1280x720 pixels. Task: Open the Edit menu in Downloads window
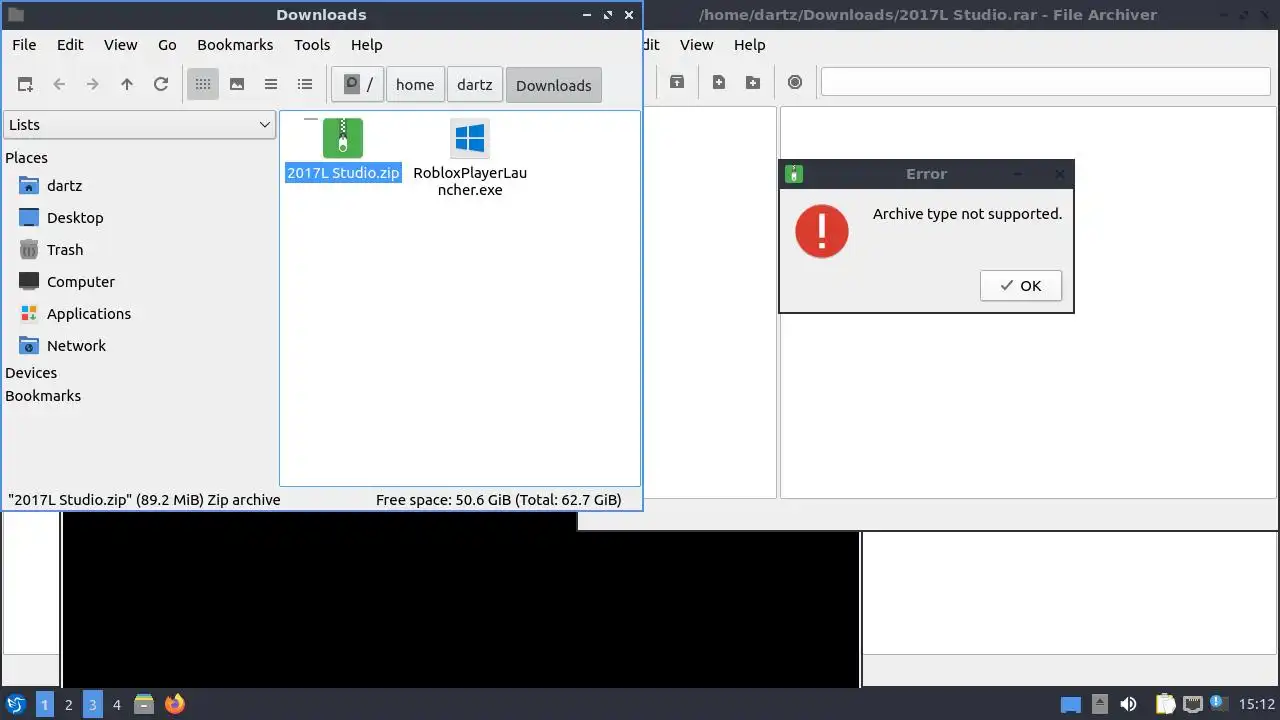click(70, 45)
